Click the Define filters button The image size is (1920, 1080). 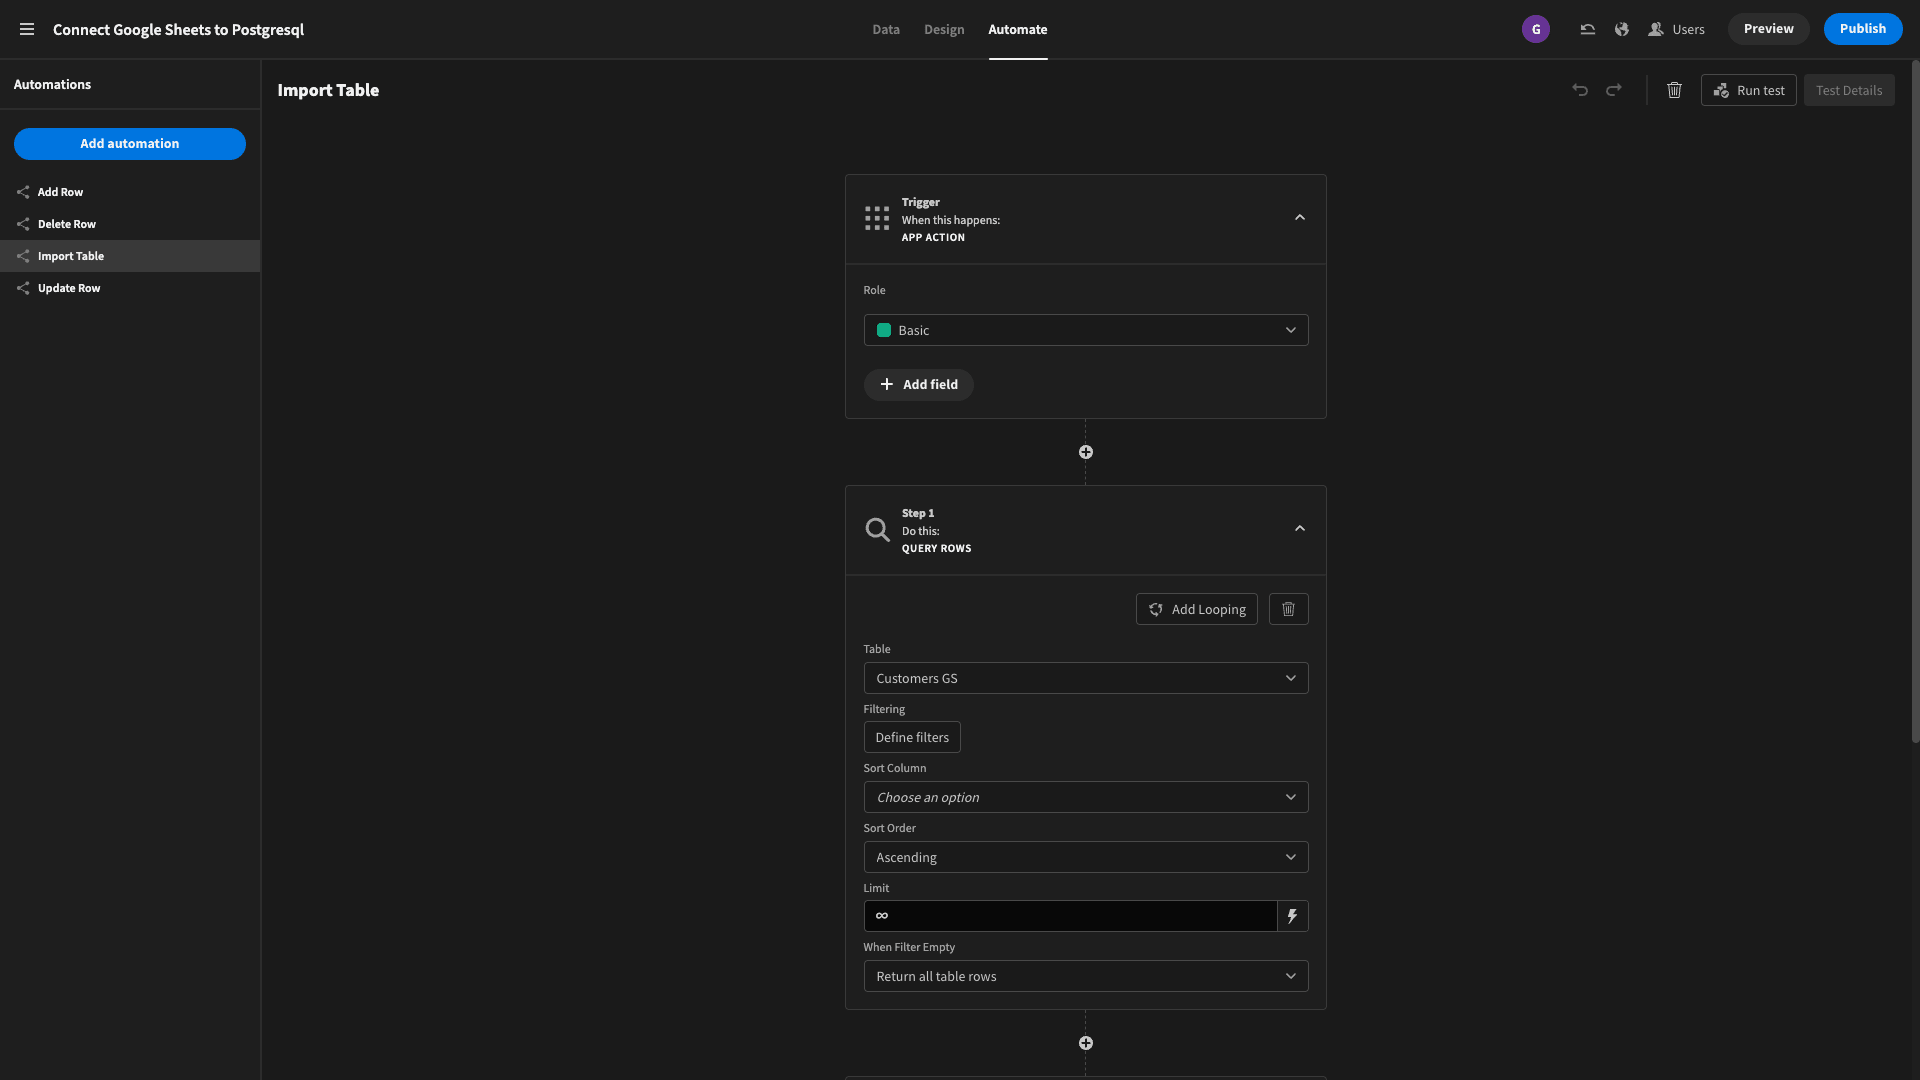911,737
